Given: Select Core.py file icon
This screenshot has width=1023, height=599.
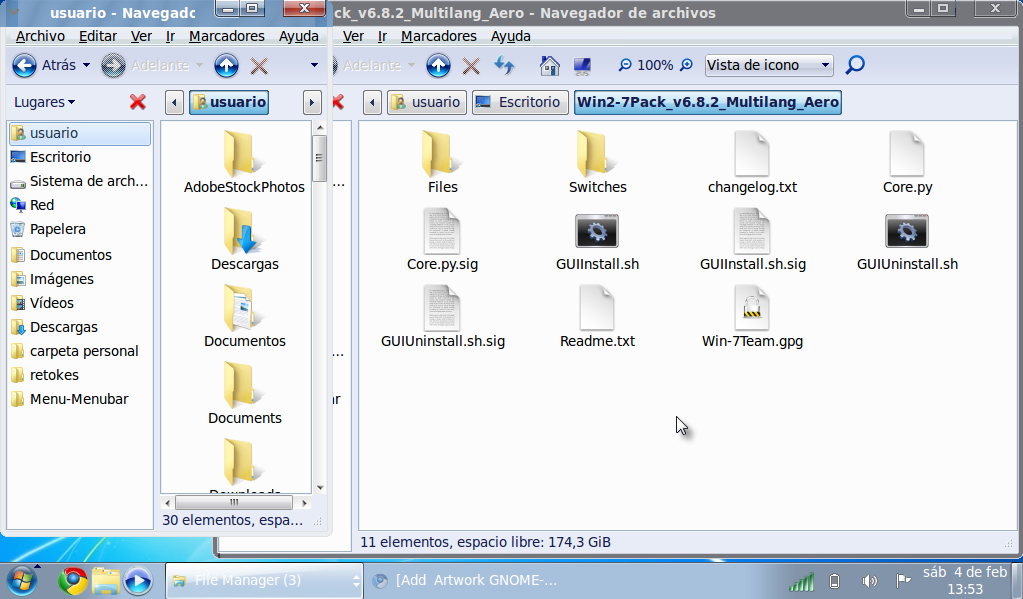Looking at the screenshot, I should coord(907,153).
